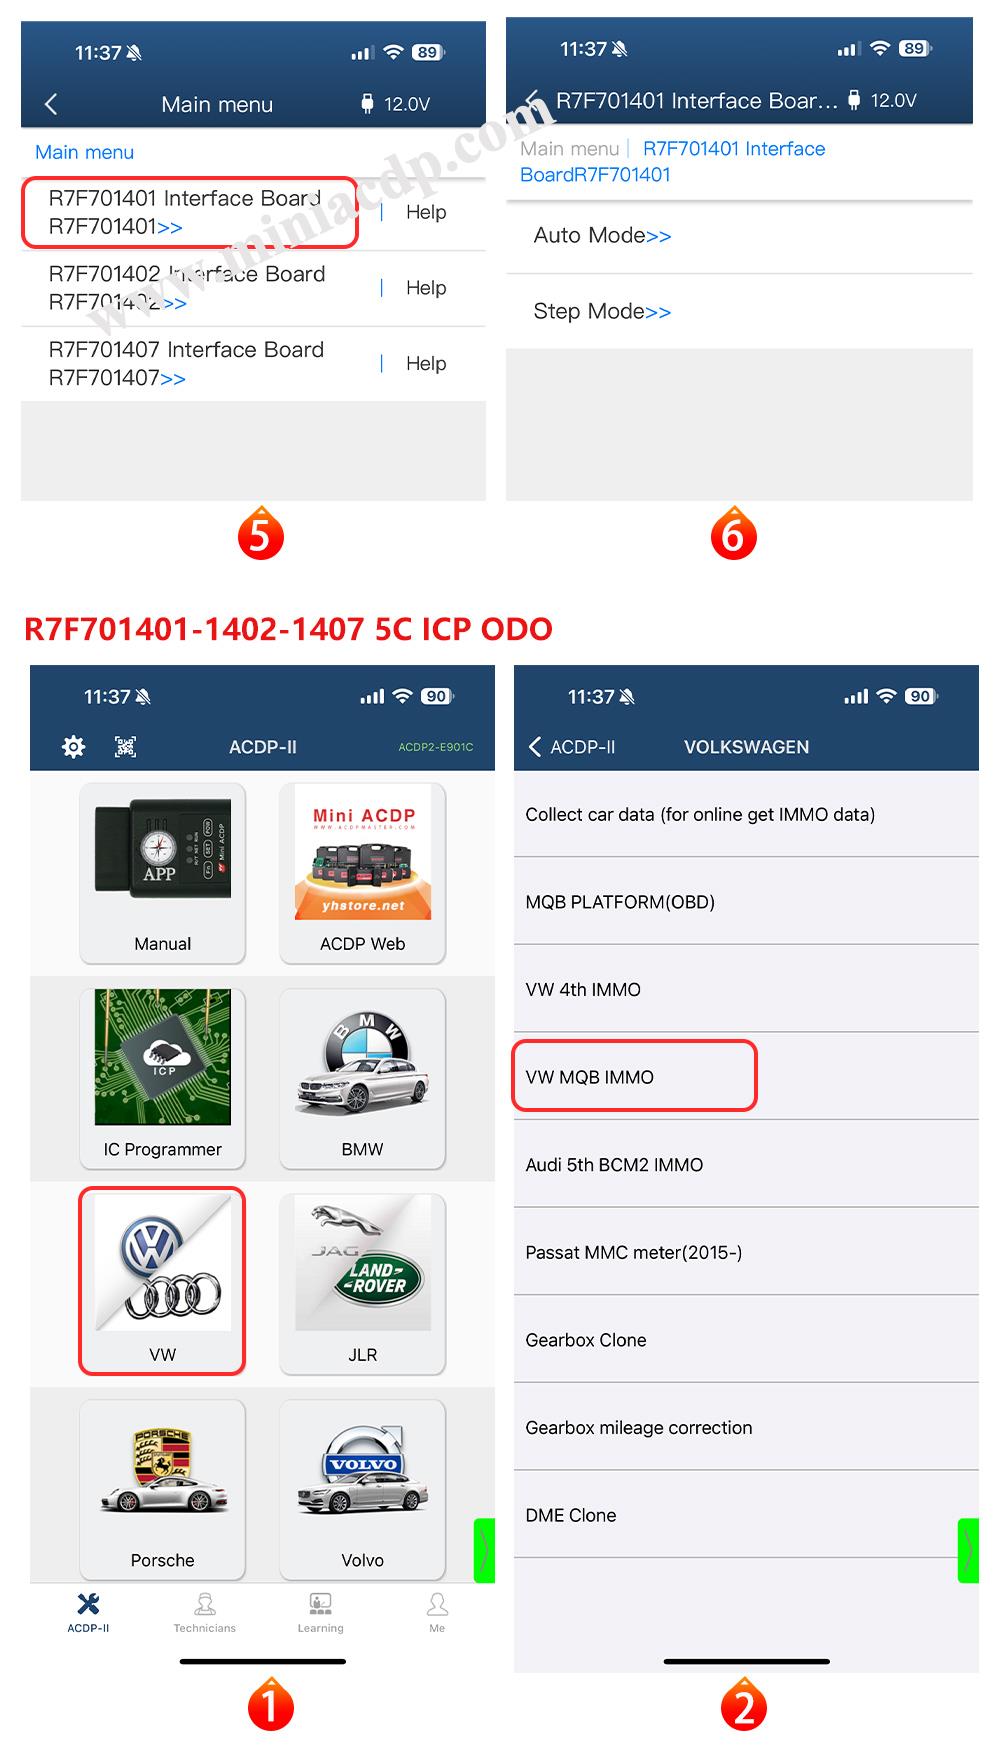Viewport: 1000px width, 1757px height.
Task: Select VW MQB IMMO menu entry
Action: (634, 1076)
